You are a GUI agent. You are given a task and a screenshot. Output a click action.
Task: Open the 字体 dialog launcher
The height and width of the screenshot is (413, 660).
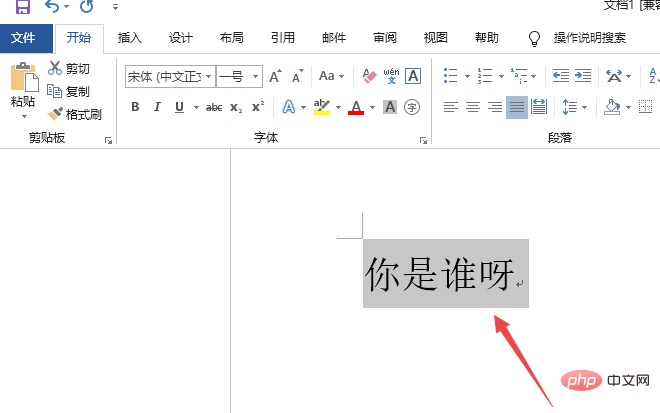click(x=423, y=141)
